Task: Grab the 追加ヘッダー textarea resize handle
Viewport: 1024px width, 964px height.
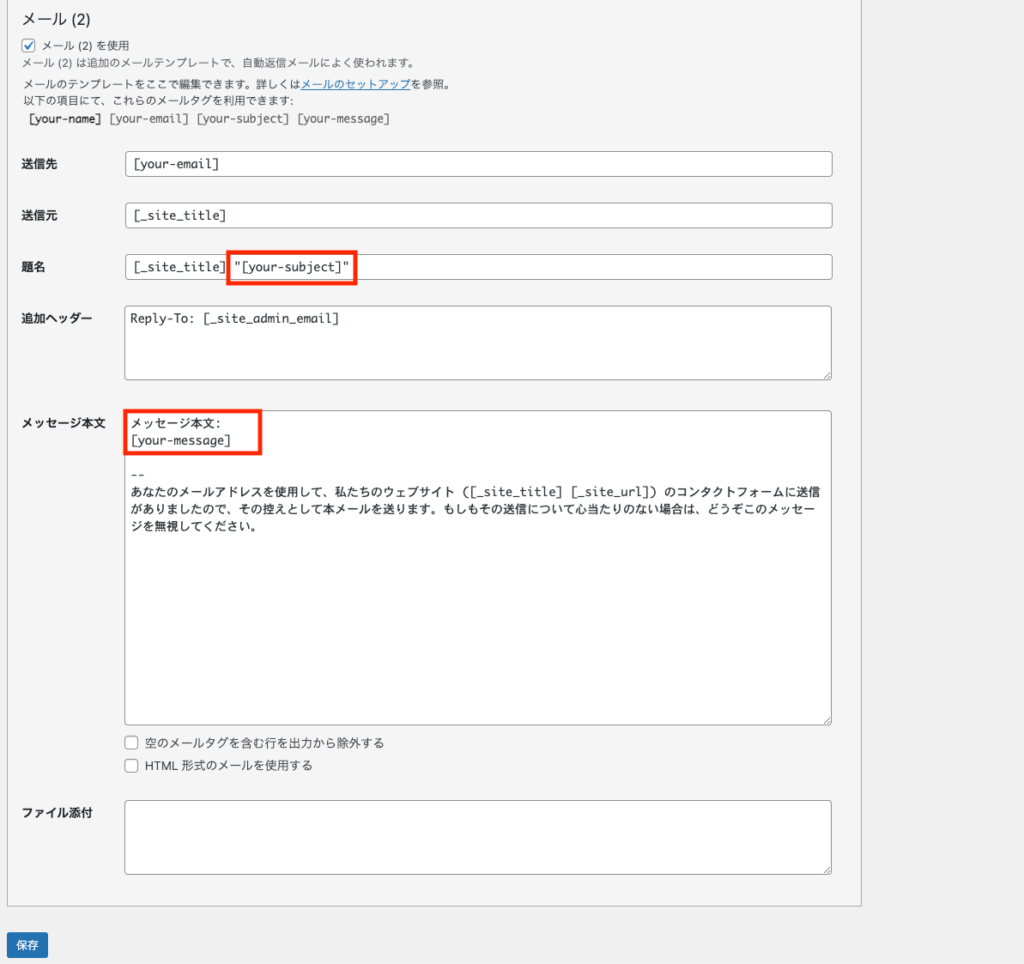Action: 826,375
